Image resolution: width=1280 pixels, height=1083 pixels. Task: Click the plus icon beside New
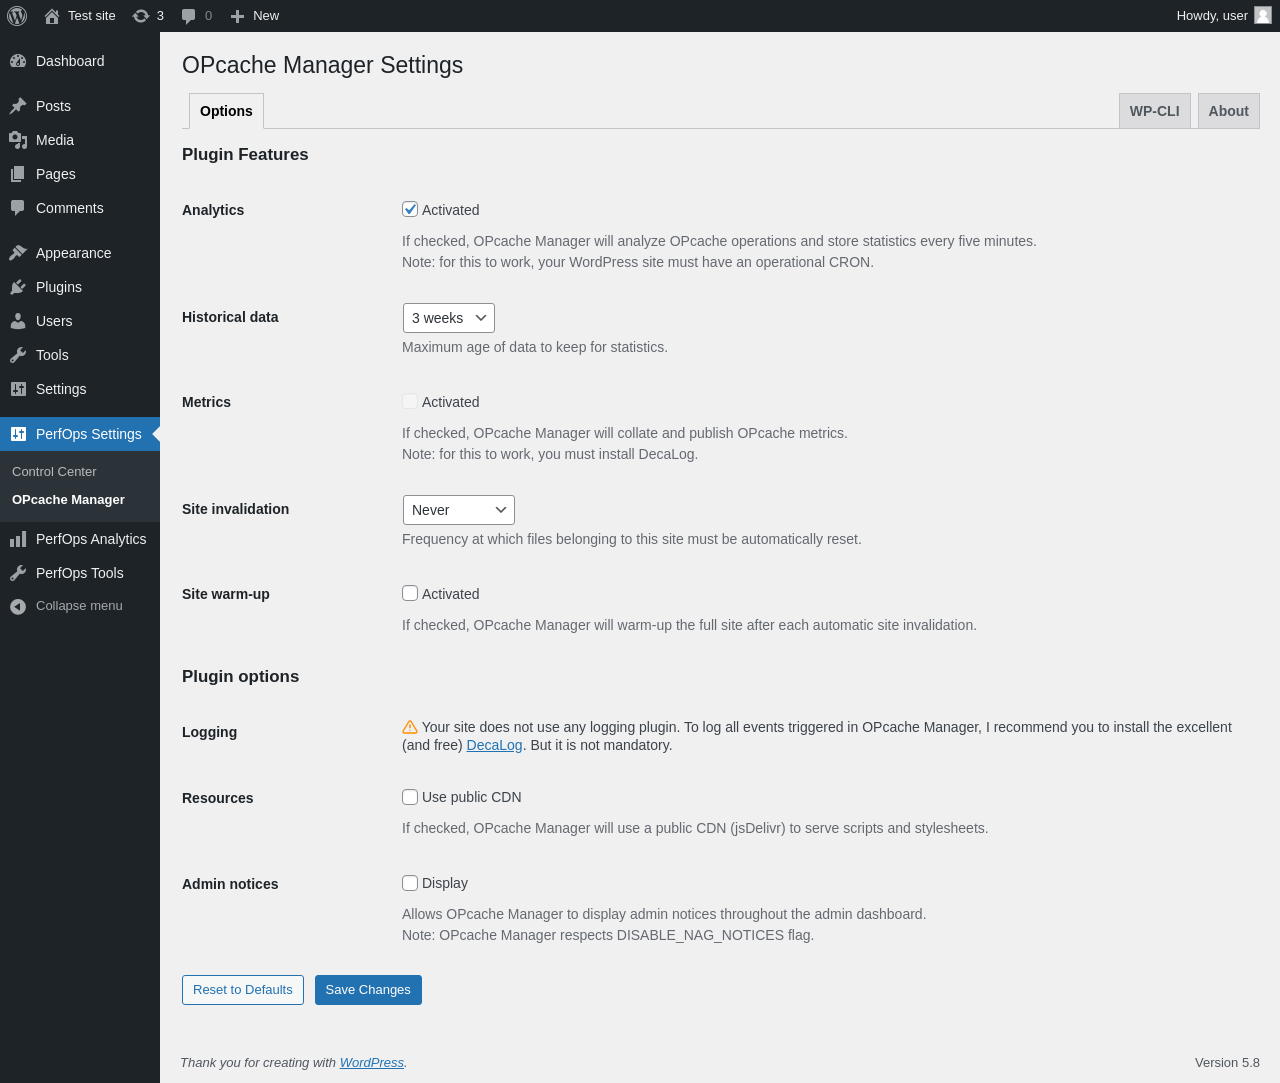tap(237, 16)
